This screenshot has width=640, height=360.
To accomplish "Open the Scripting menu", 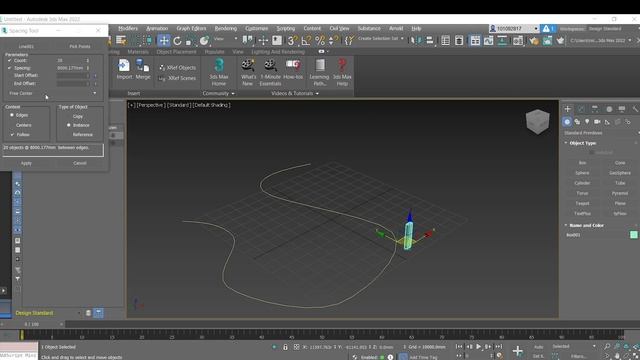I will point(286,29).
